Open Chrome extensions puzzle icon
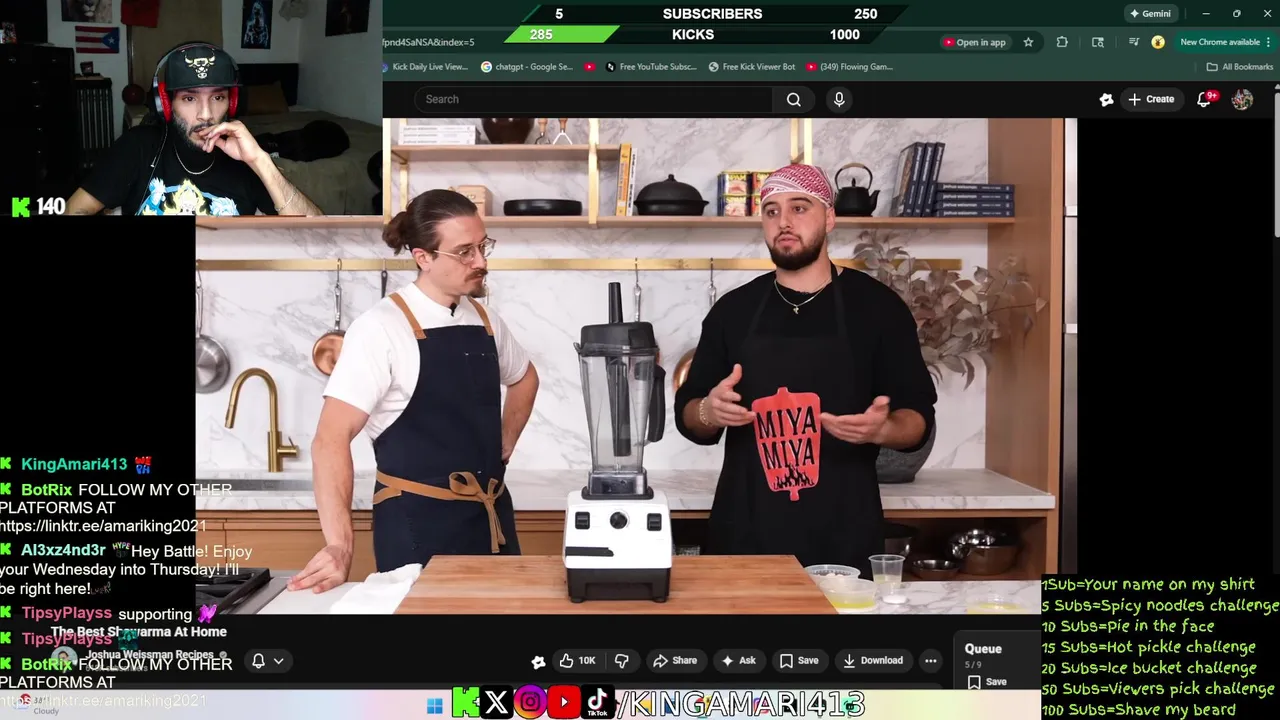Screen dimensions: 1280x720 (1062, 42)
